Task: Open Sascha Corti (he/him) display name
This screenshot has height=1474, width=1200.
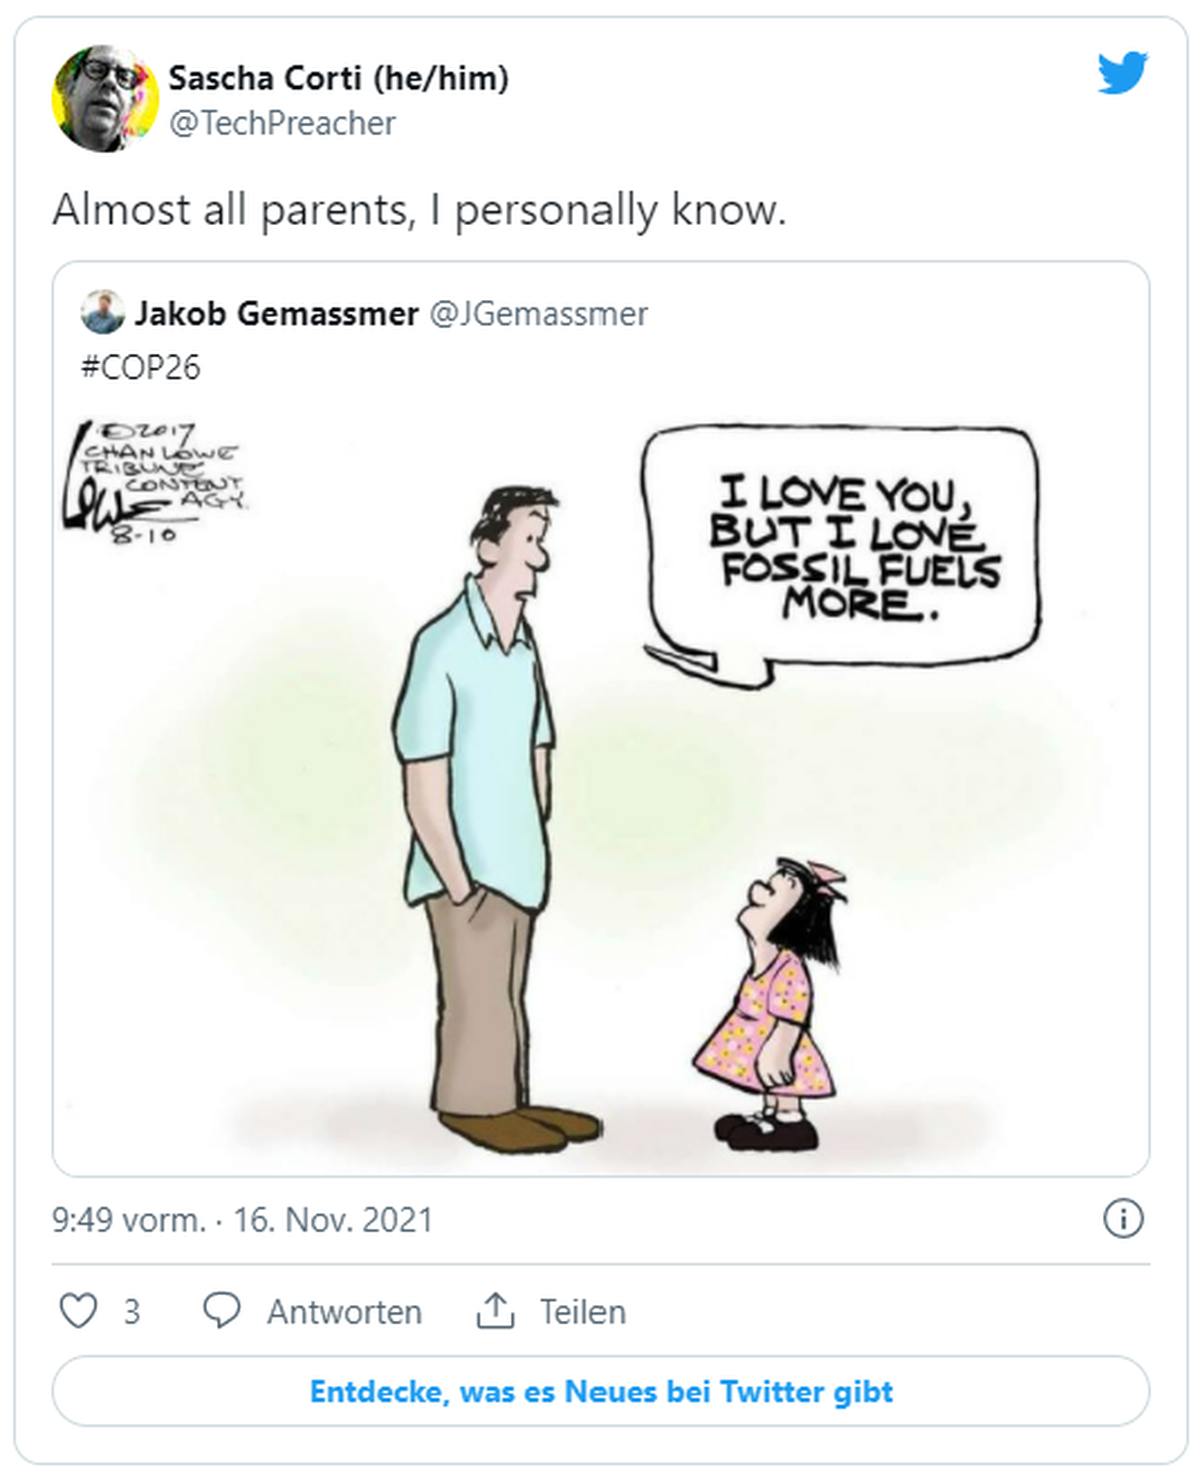Action: (x=338, y=77)
